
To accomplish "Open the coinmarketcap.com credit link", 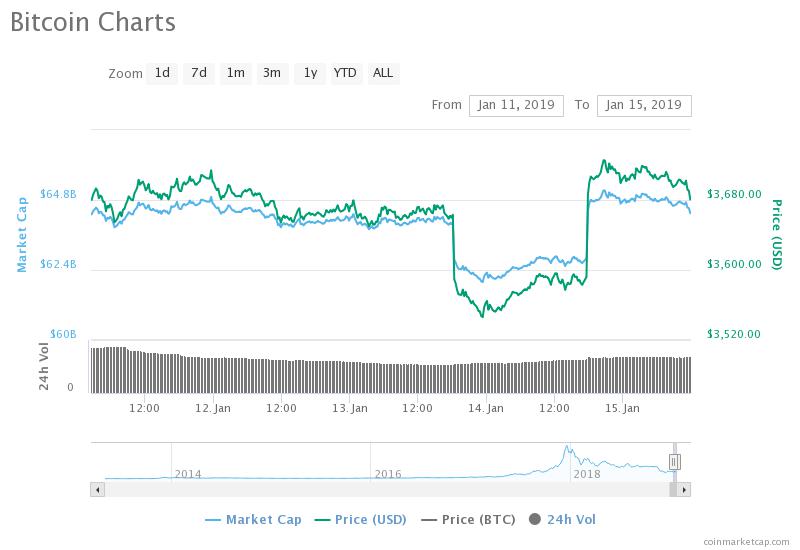I will [x=746, y=542].
